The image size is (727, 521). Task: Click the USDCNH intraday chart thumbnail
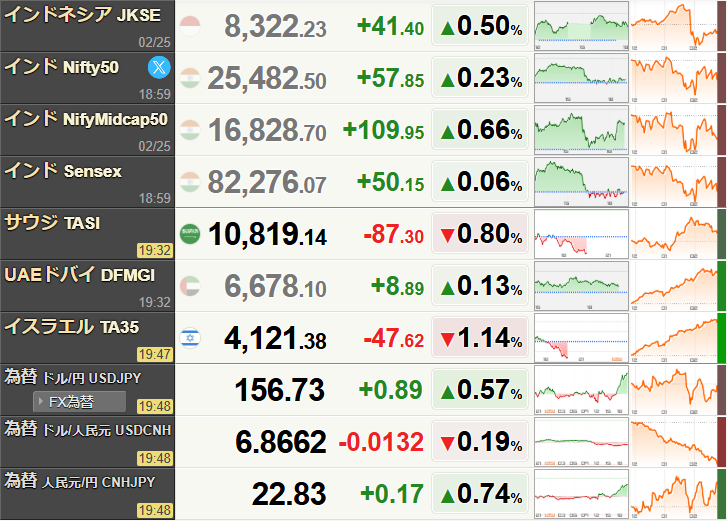(581, 441)
